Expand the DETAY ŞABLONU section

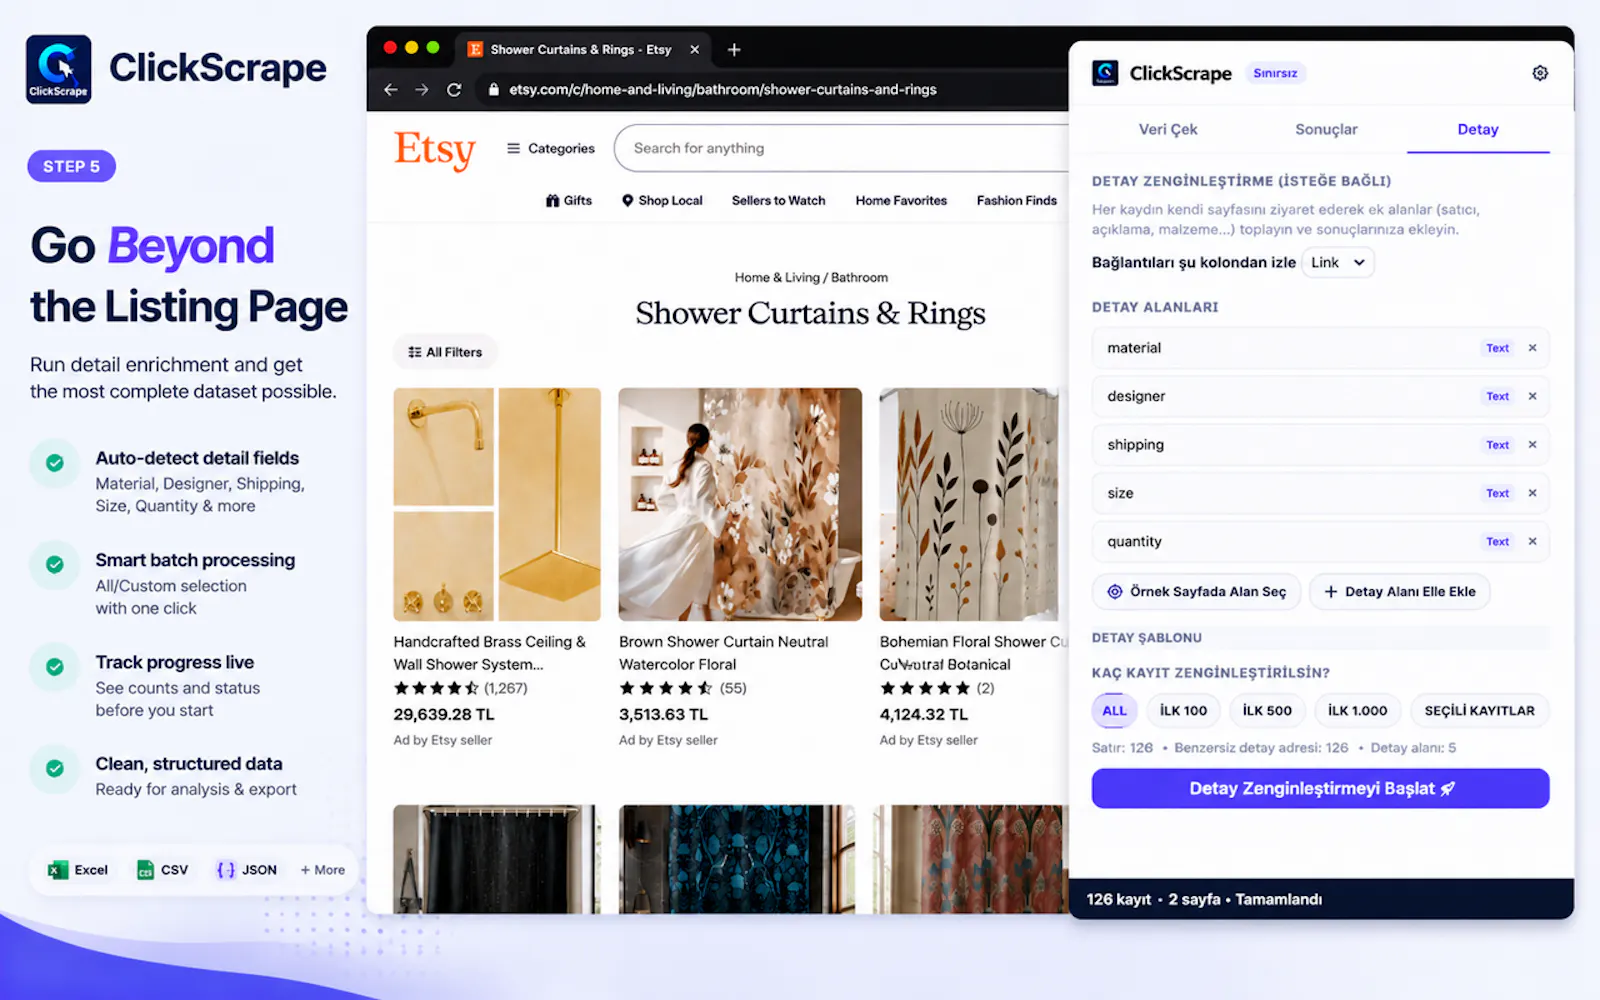(x=1320, y=637)
